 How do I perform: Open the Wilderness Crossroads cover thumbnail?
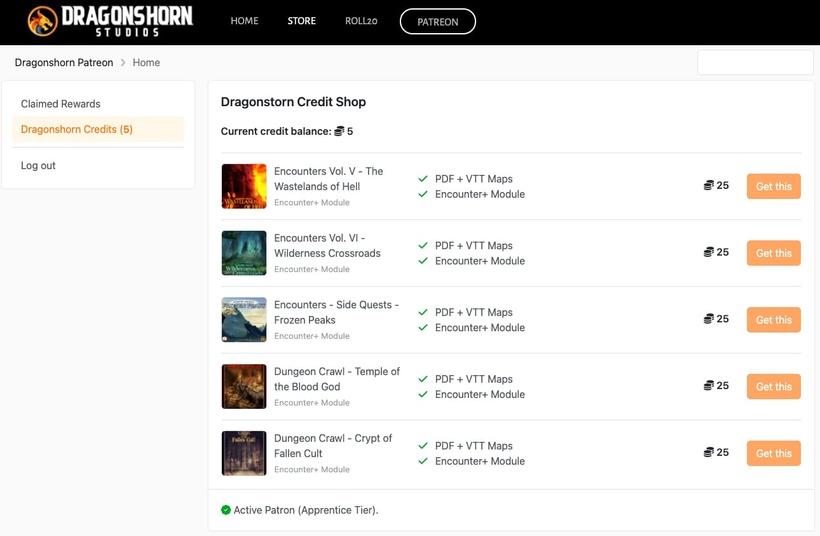(244, 253)
